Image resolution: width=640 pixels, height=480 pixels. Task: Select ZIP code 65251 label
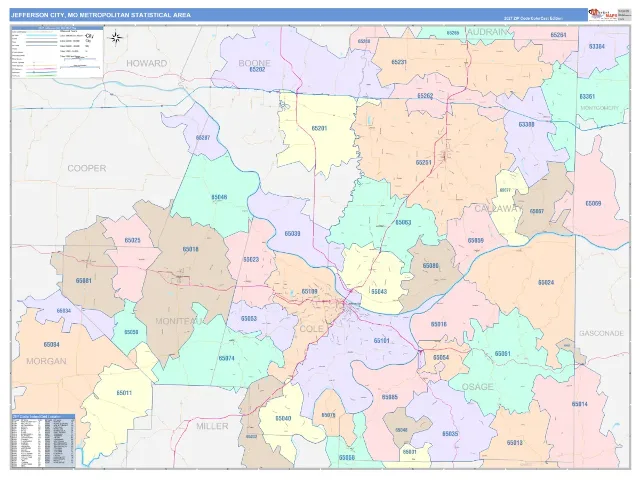(424, 162)
